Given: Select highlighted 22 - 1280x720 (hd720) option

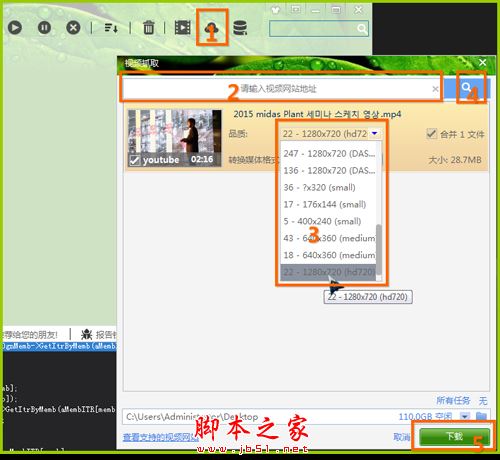Looking at the screenshot, I should tap(329, 272).
